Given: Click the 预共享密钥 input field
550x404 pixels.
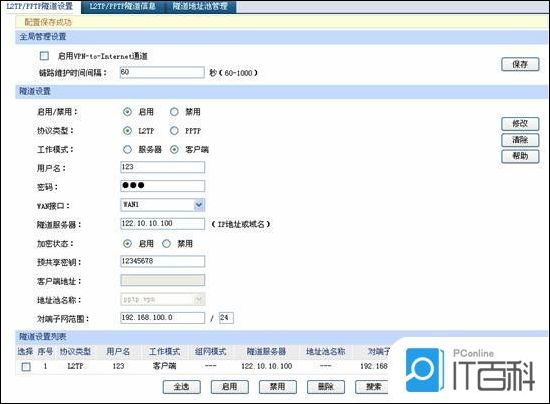Looking at the screenshot, I should (x=162, y=261).
